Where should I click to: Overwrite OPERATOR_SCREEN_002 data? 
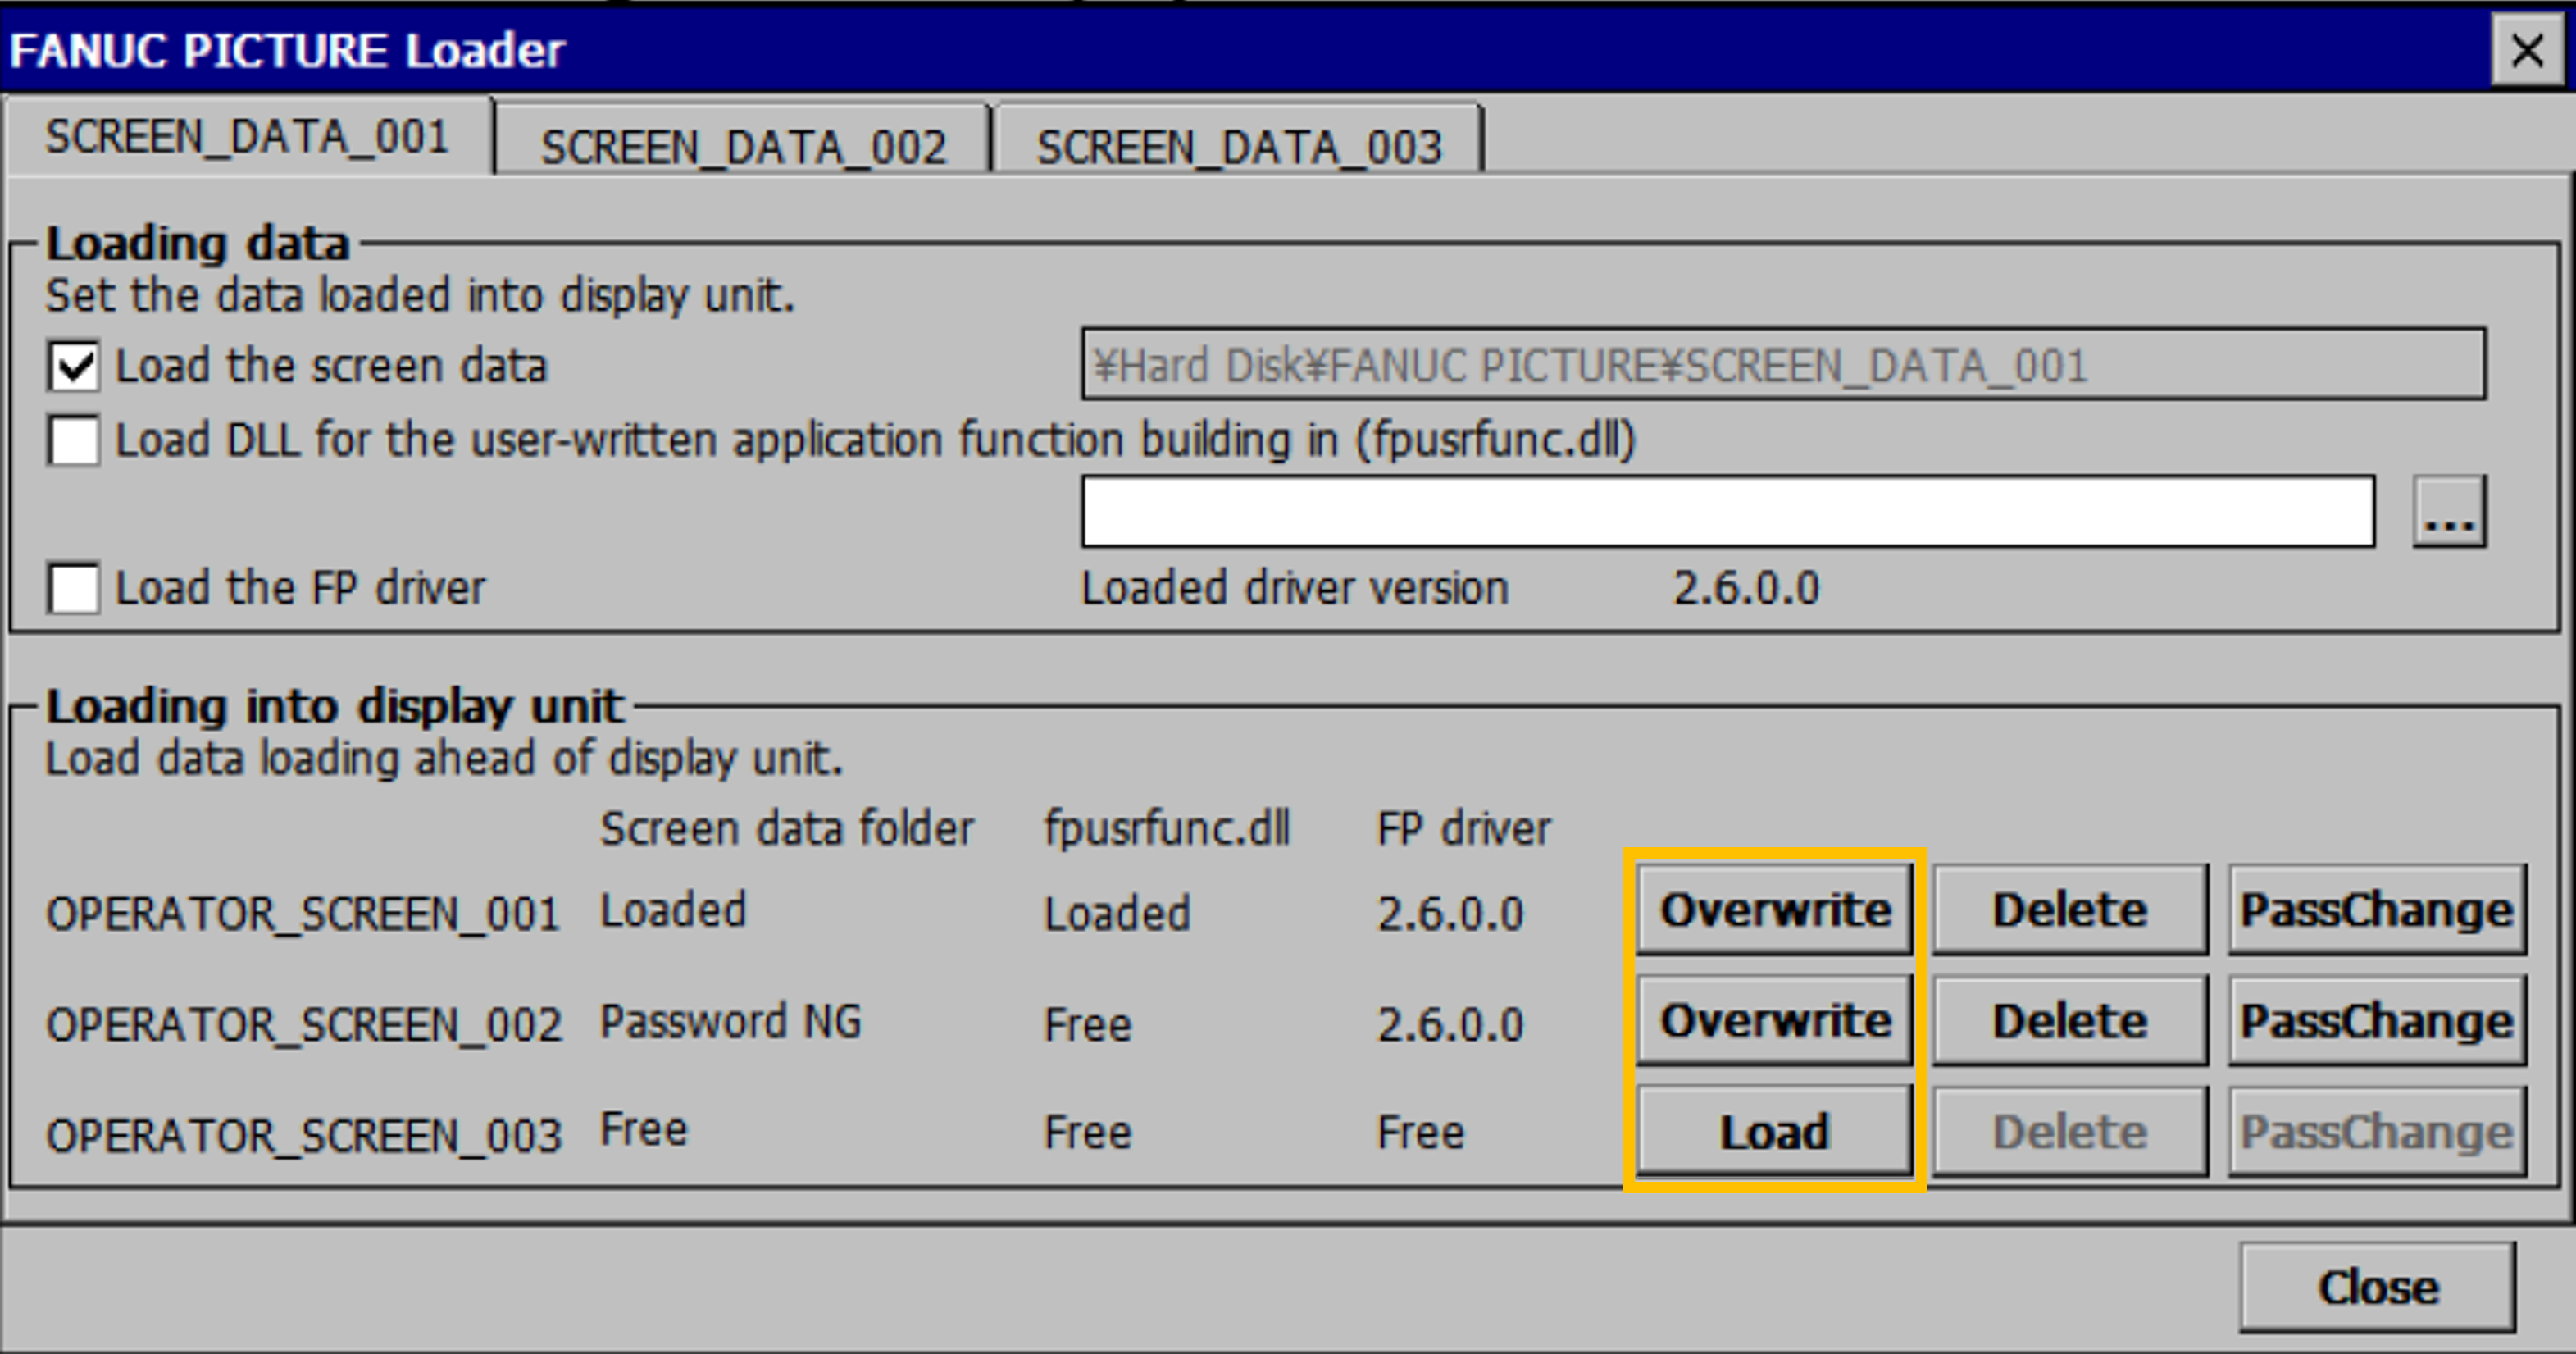[x=1774, y=1021]
